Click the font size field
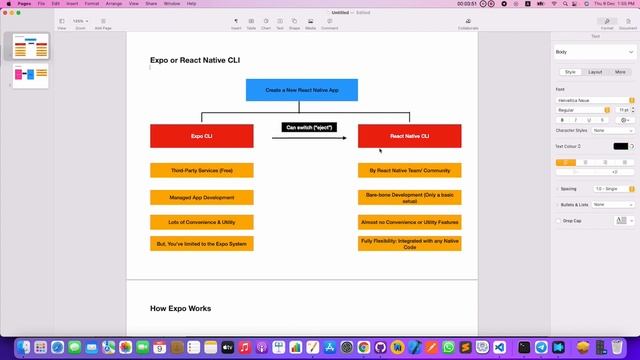 coord(623,110)
